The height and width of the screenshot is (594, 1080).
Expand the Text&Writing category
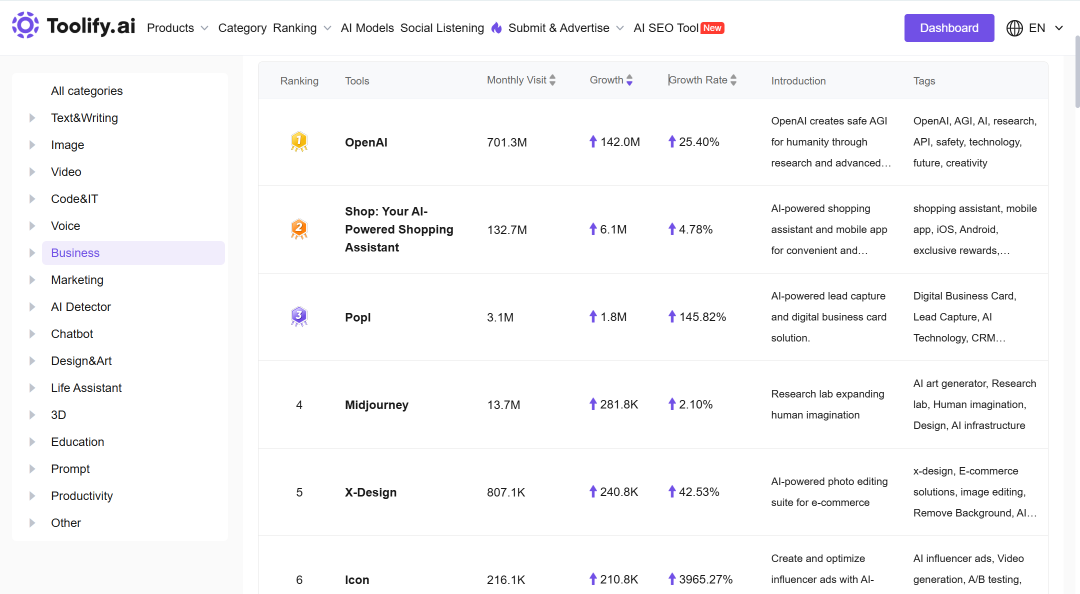click(32, 118)
